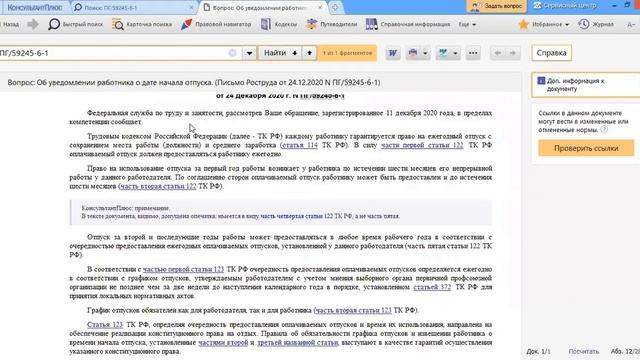
Task: Click the Проверить ссылки button
Action: pos(586,148)
